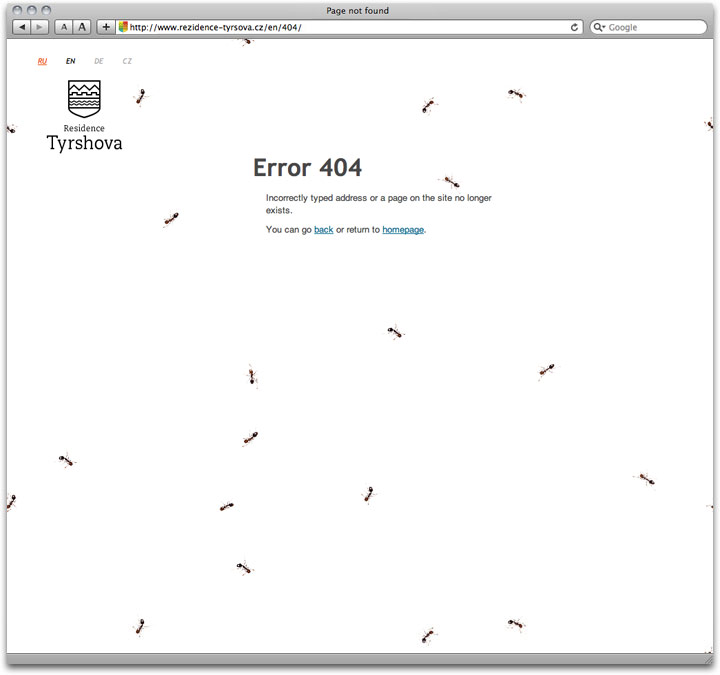Screen dimensions: 720x675
Task: Follow the 'homepage' link
Action: point(403,230)
